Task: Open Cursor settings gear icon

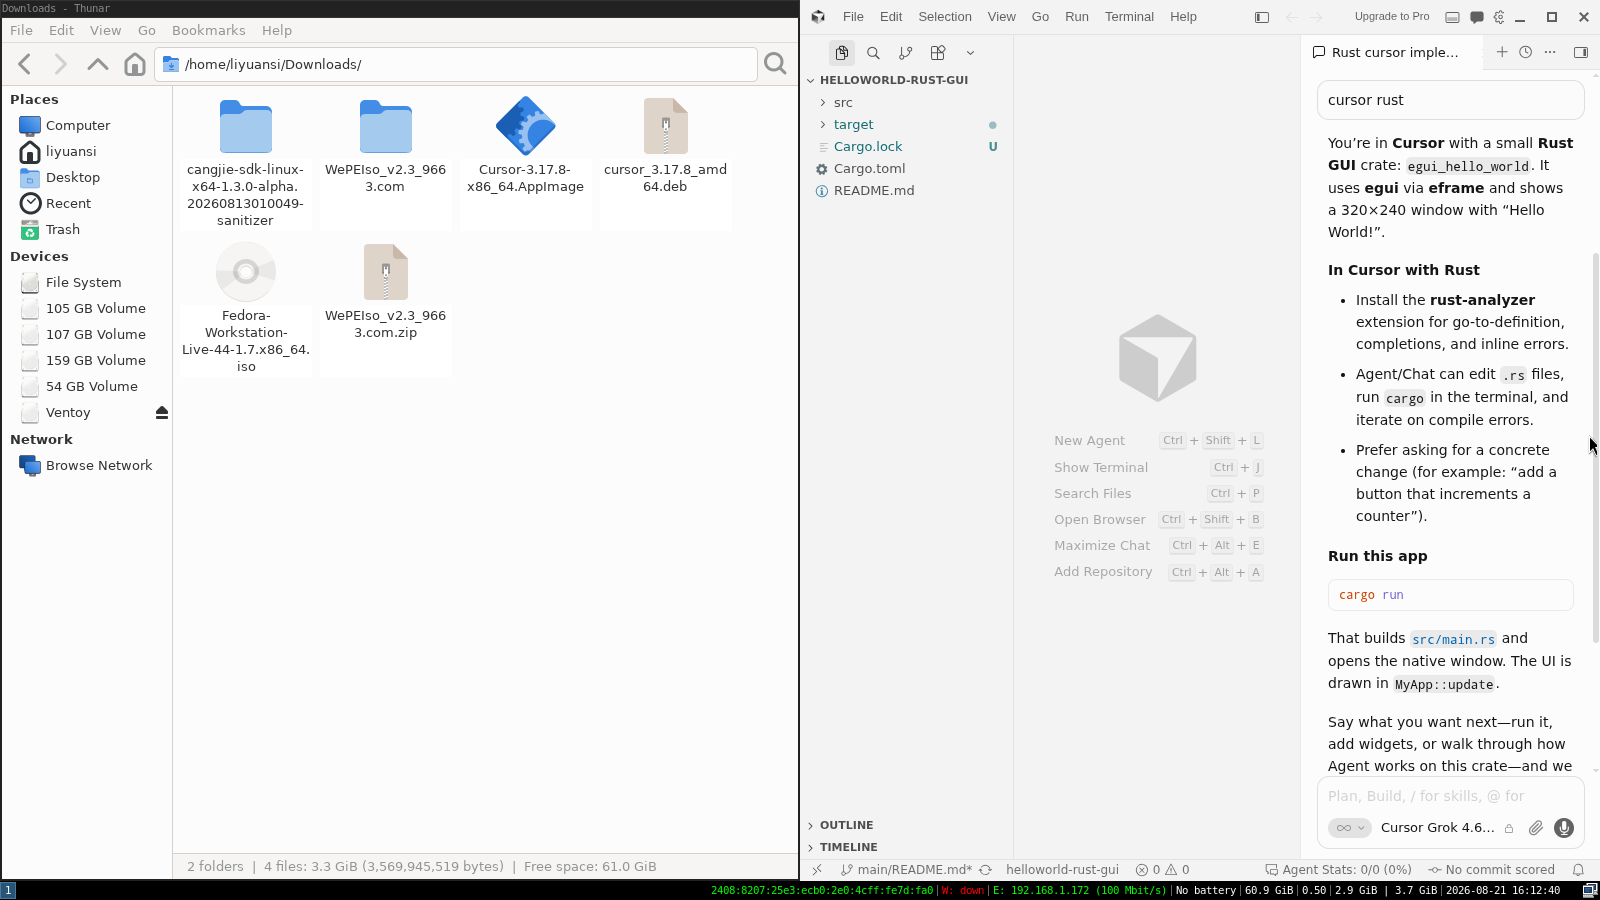Action: (1499, 17)
